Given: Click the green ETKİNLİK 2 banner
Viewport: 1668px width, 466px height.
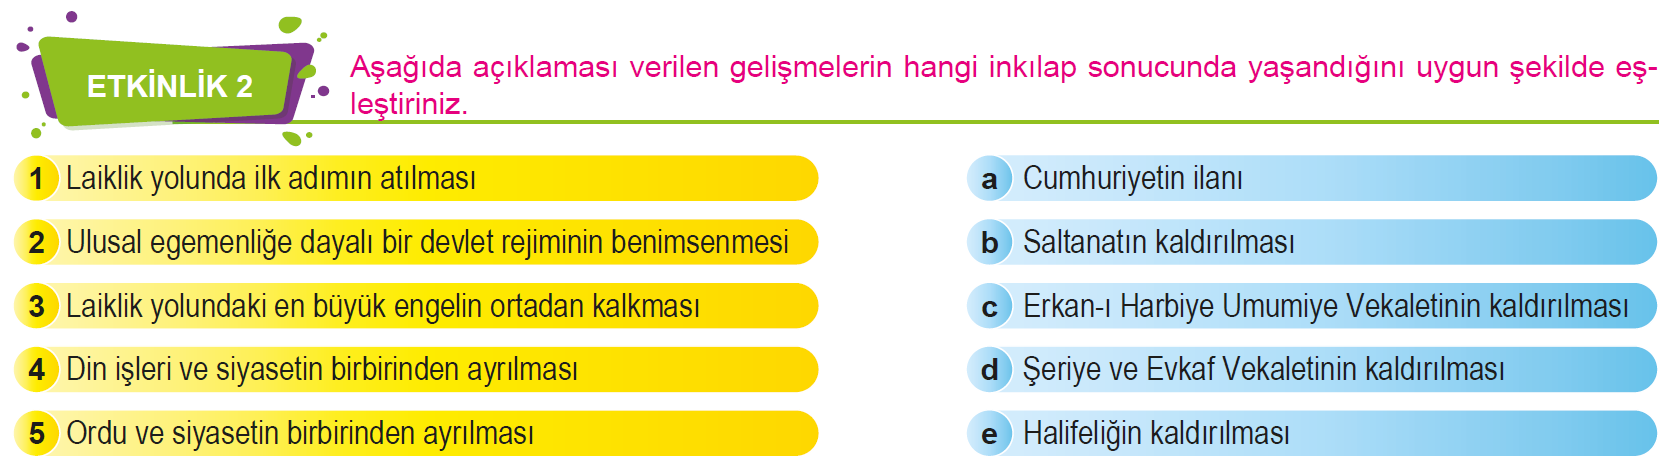Looking at the screenshot, I should coord(170,86).
